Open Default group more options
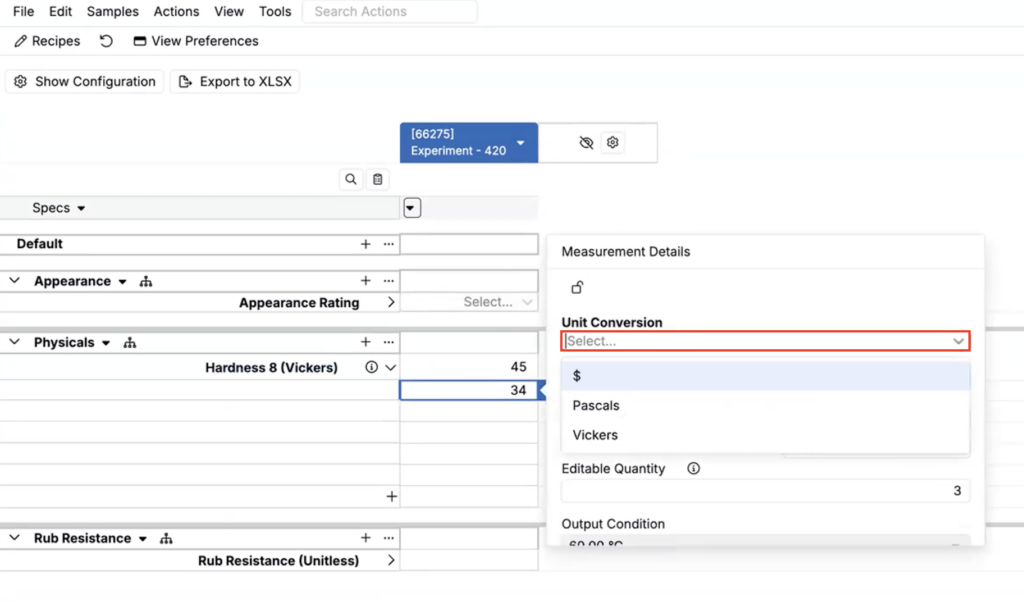The height and width of the screenshot is (602, 1024). (389, 244)
